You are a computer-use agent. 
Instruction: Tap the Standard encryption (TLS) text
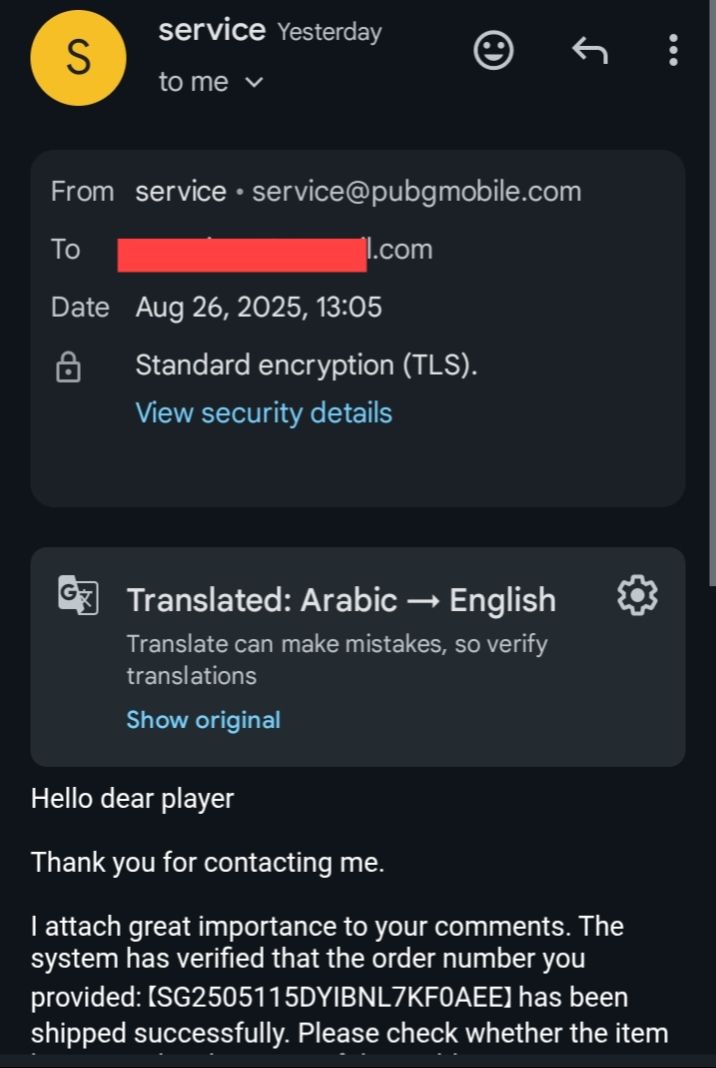point(306,366)
